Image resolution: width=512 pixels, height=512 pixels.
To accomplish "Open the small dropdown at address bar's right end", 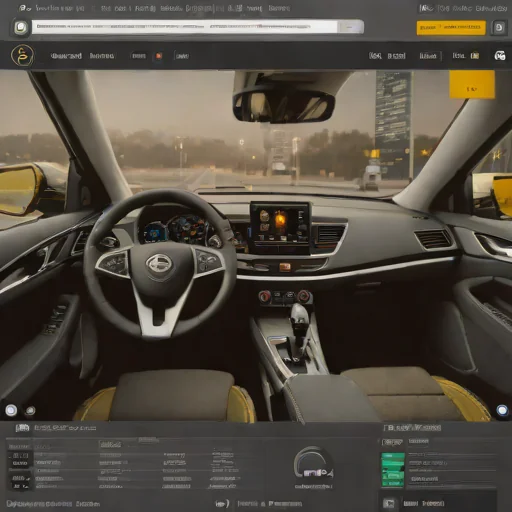I will (x=350, y=27).
